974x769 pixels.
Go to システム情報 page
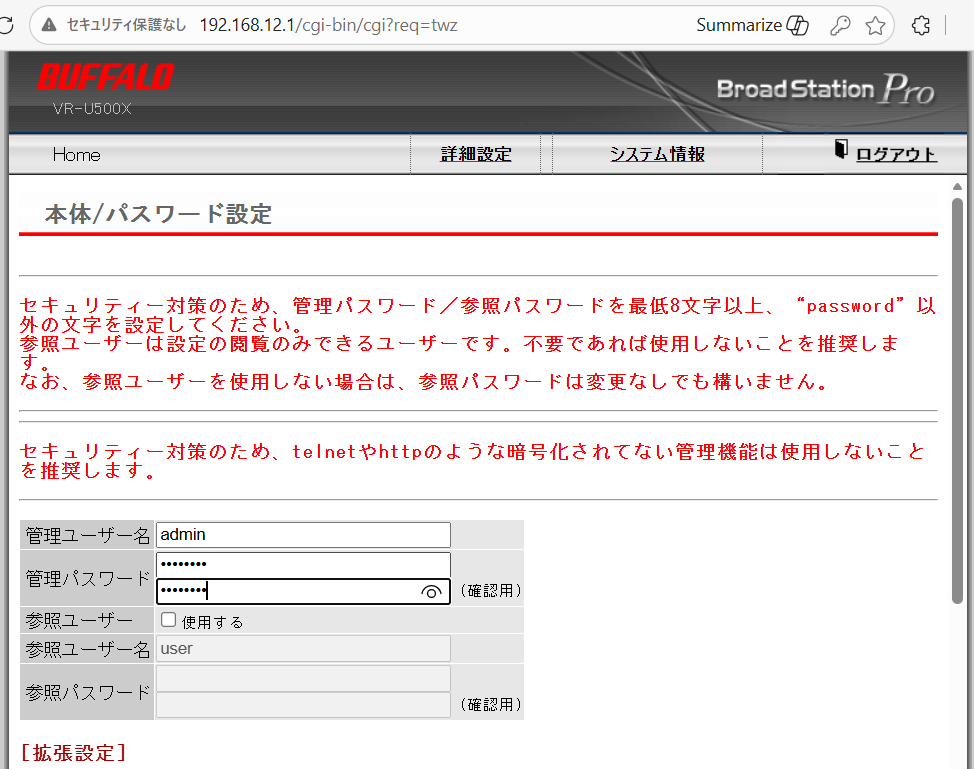(657, 154)
